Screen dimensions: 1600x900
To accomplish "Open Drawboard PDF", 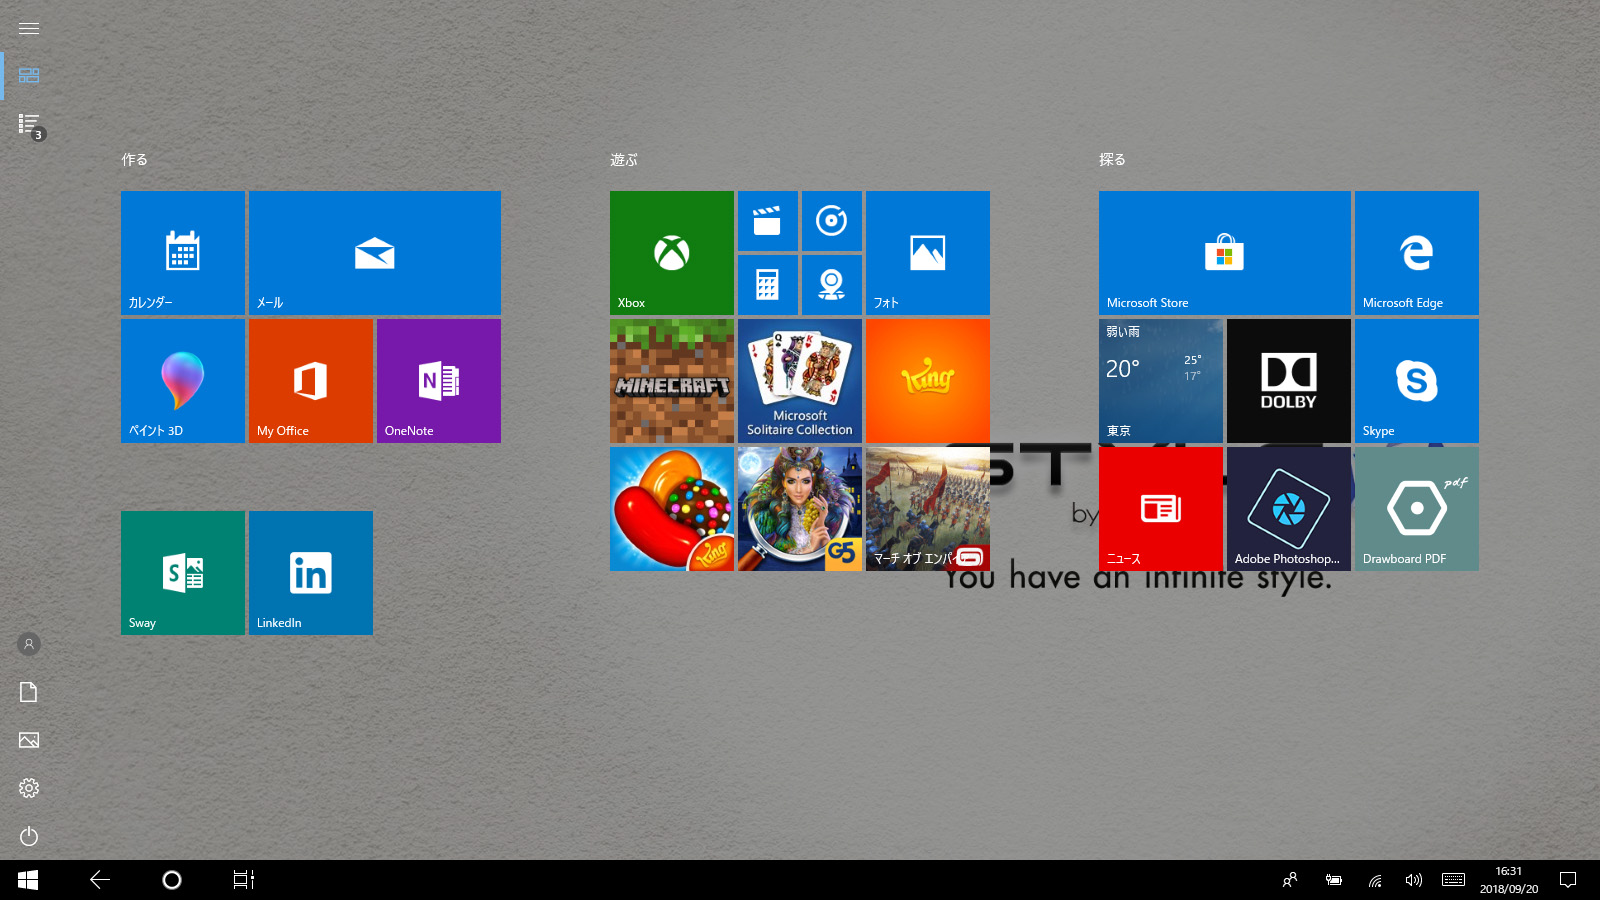I will (x=1416, y=508).
